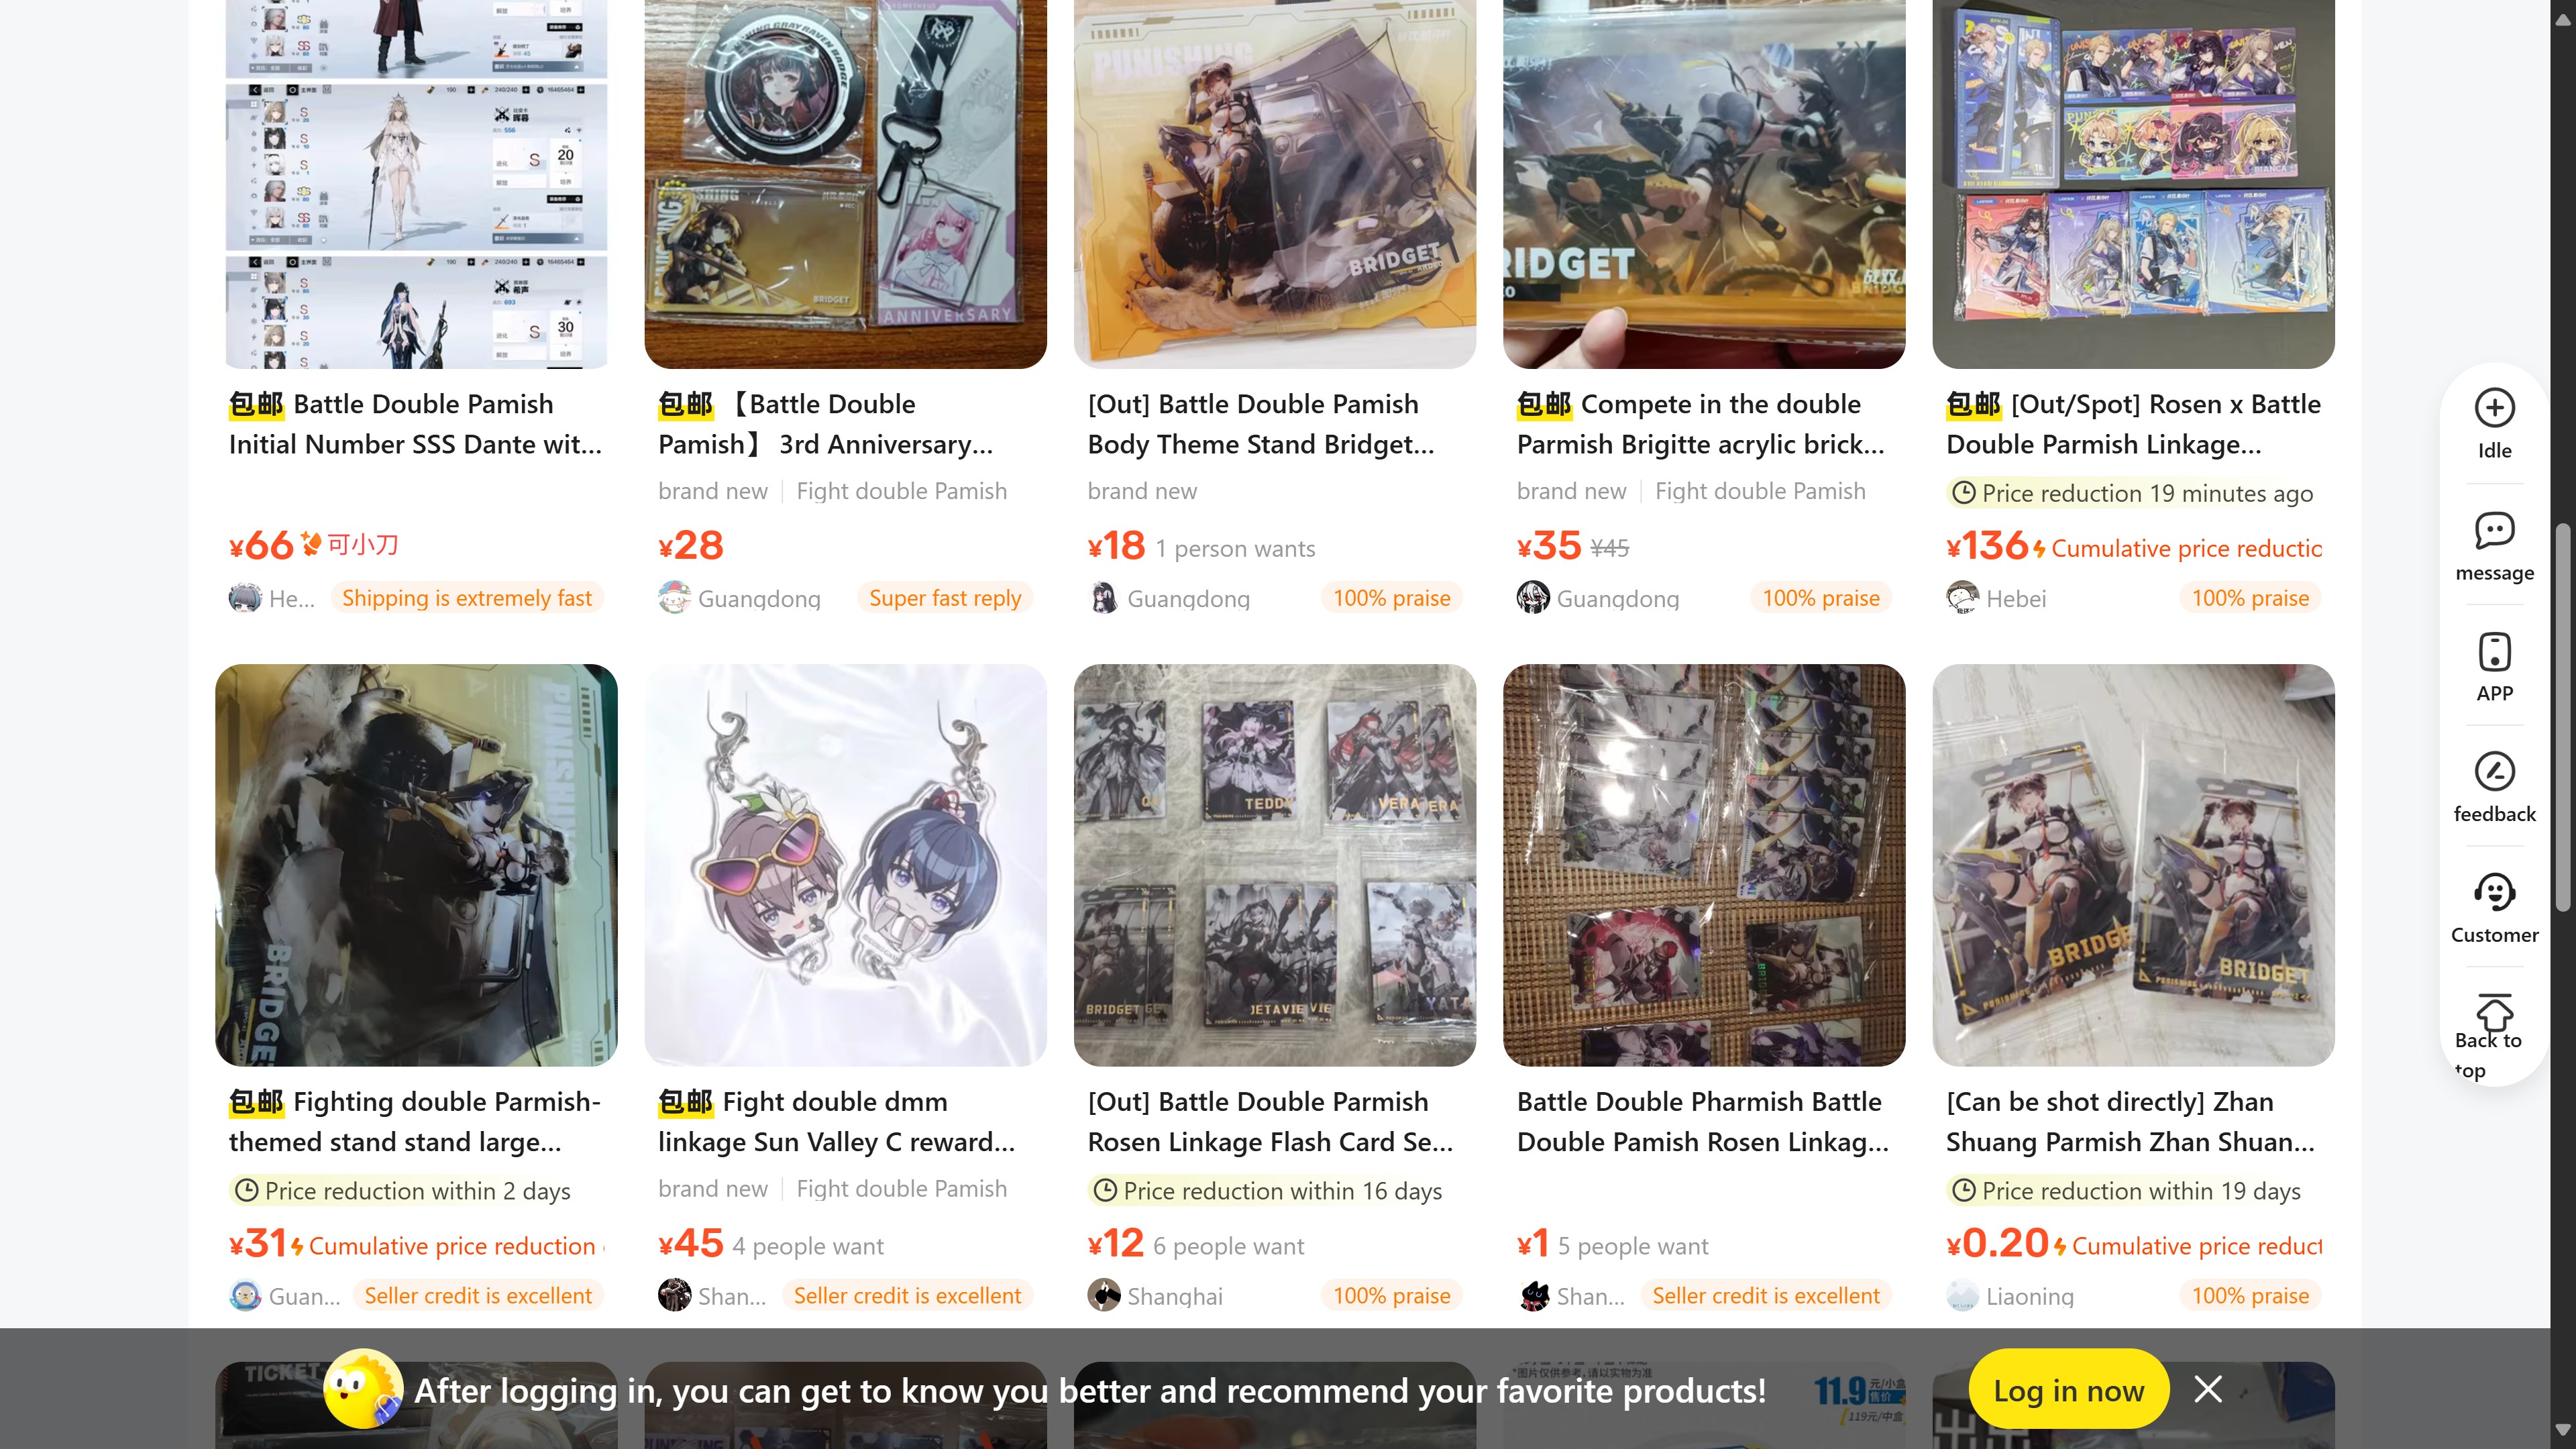Click the Hebei seller avatar icon
The width and height of the screenshot is (2576, 1449).
(1962, 598)
